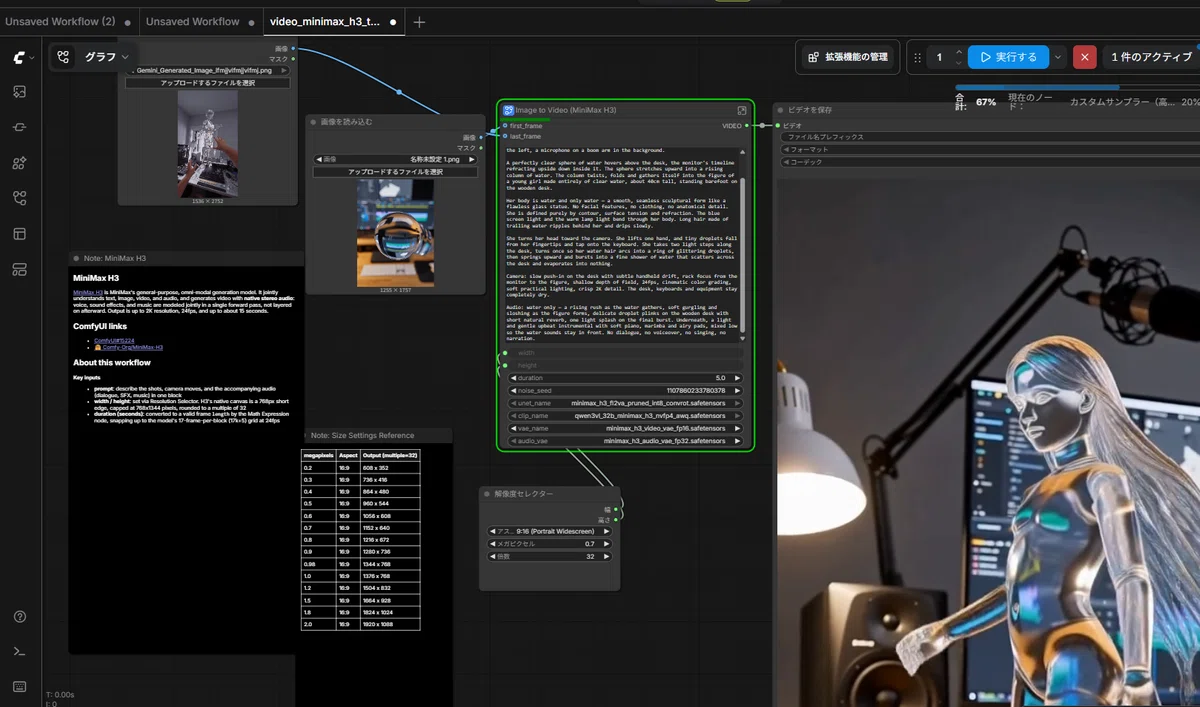Screen dimensions: 1200x707
Task: Add a new workflow tab with plus icon
Action: tap(419, 22)
